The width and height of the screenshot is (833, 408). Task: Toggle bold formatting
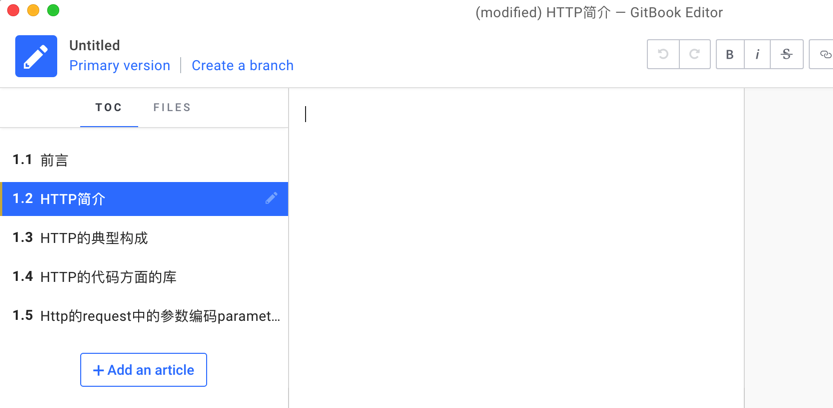point(730,54)
